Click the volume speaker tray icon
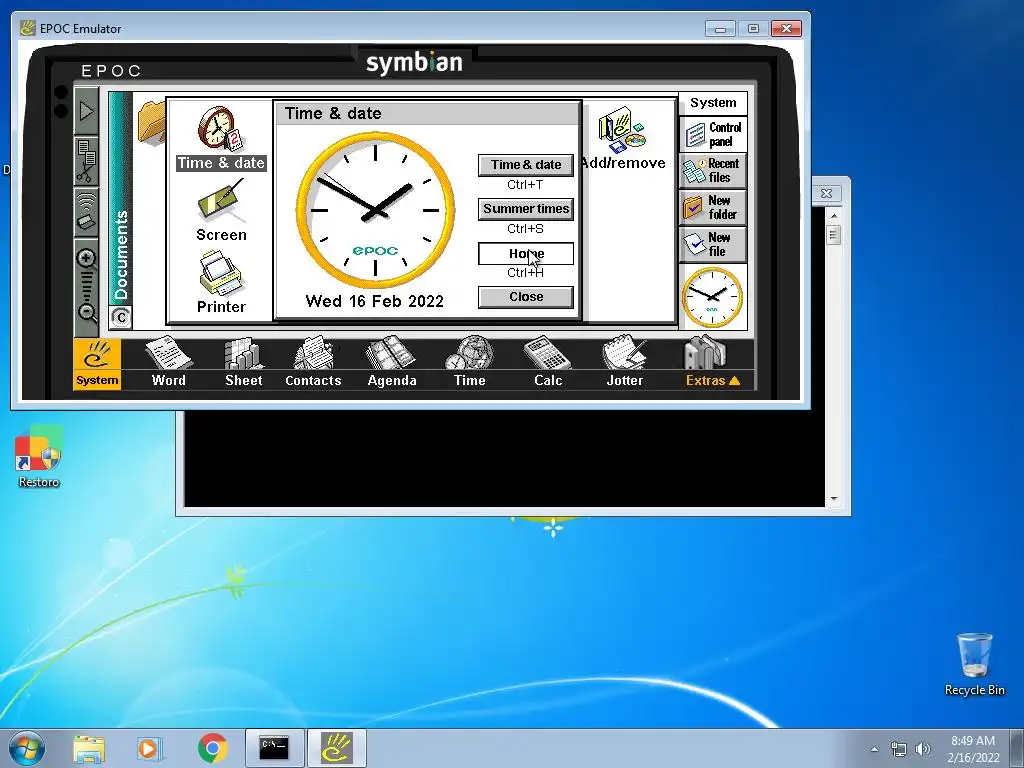Image resolution: width=1024 pixels, height=768 pixels. 923,749
